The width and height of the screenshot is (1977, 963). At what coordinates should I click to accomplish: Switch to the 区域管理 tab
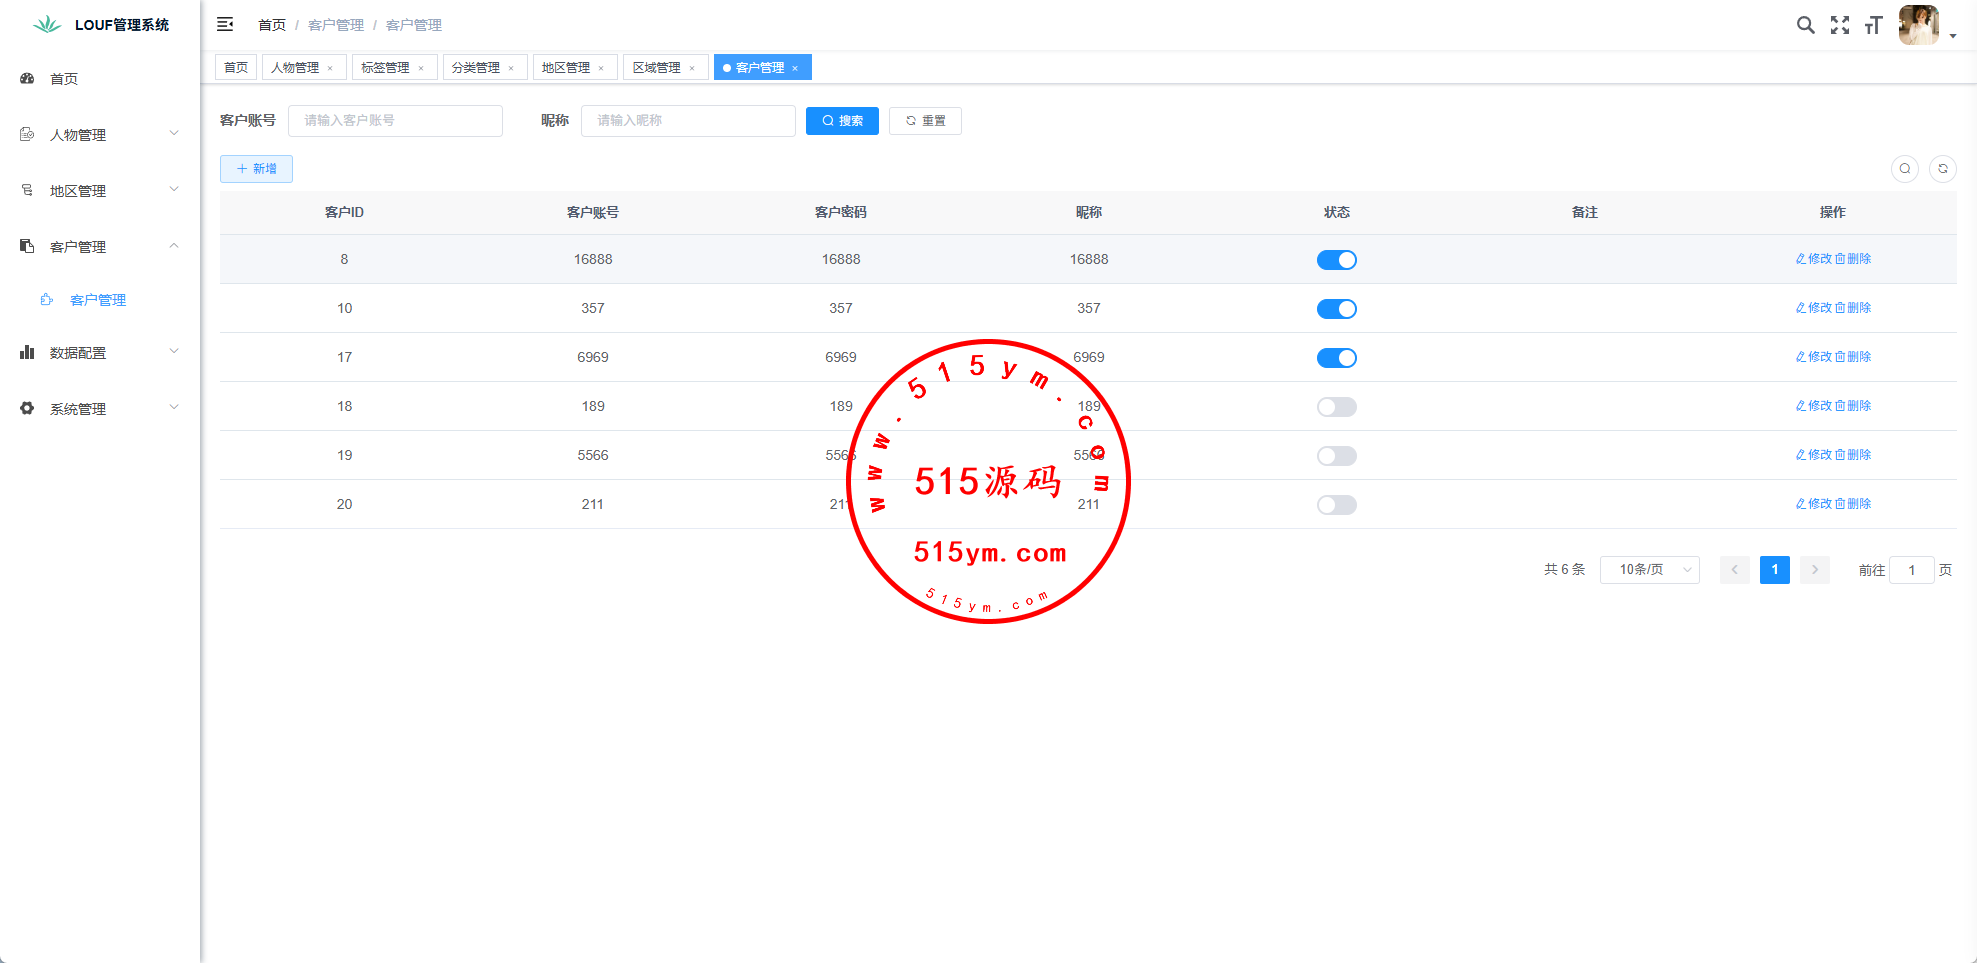pos(656,68)
